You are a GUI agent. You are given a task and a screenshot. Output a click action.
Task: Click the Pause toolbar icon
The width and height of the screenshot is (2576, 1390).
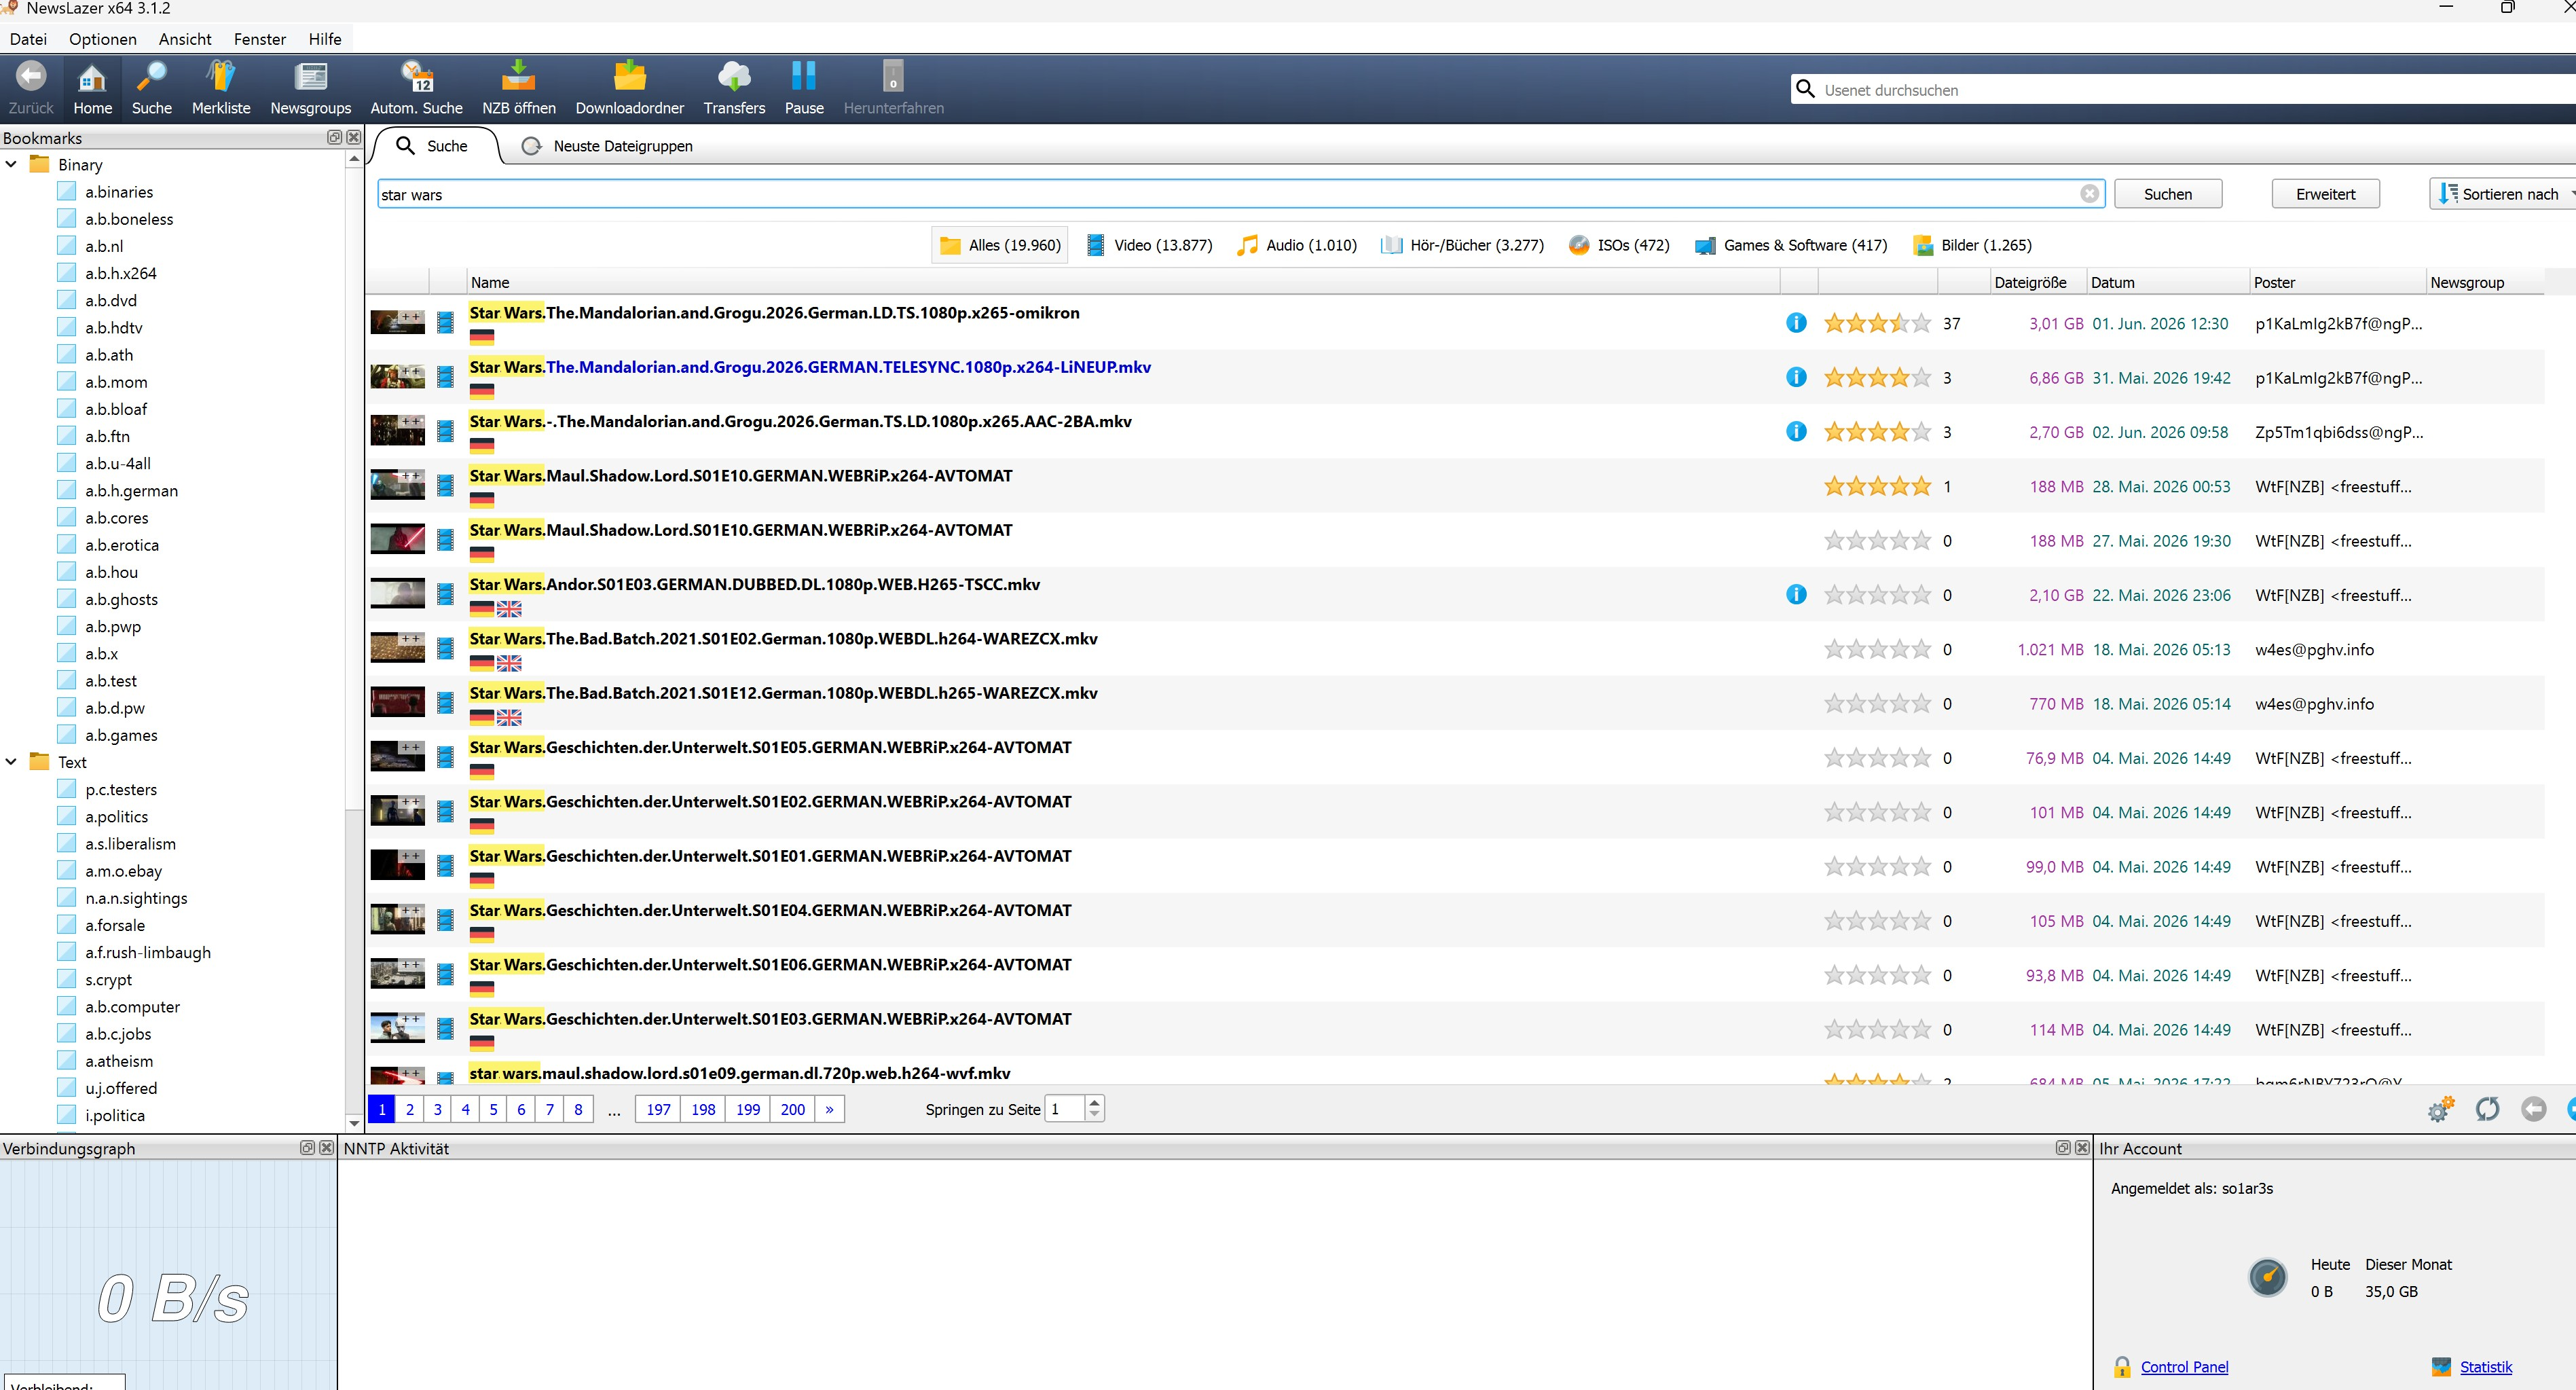tap(803, 88)
